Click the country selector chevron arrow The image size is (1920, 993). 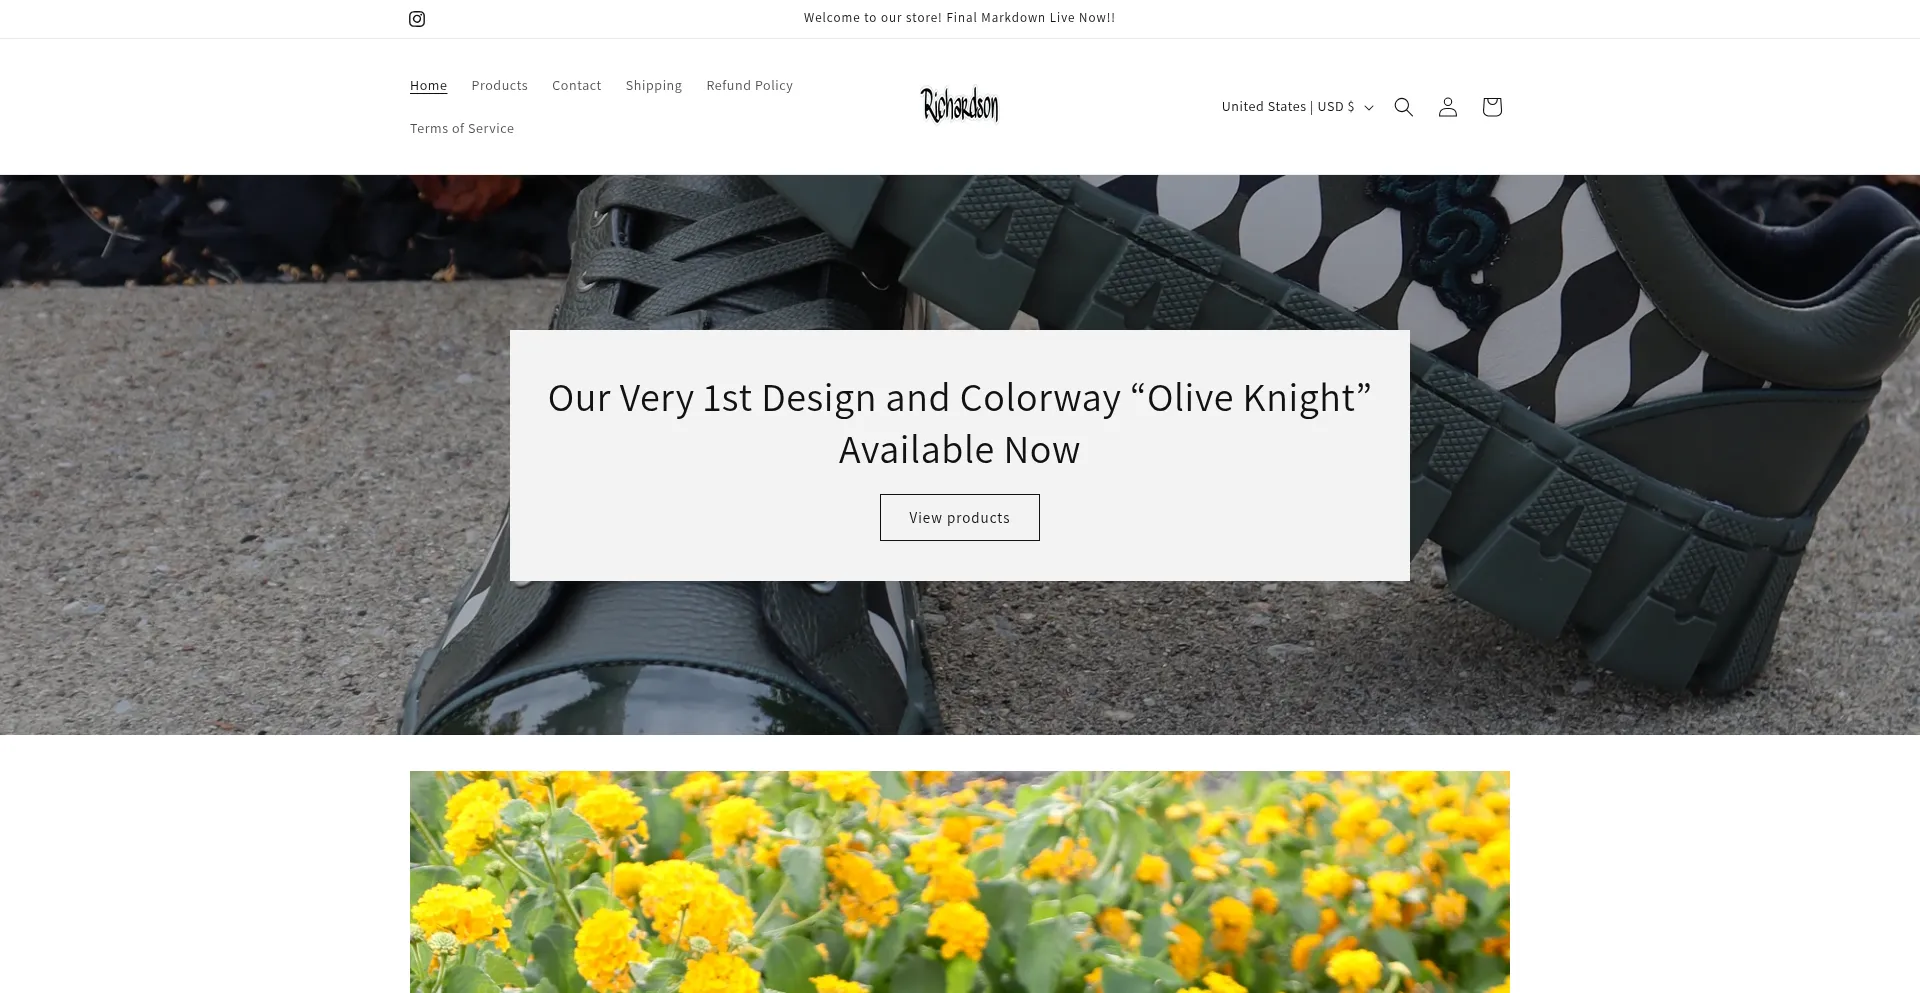click(1369, 108)
